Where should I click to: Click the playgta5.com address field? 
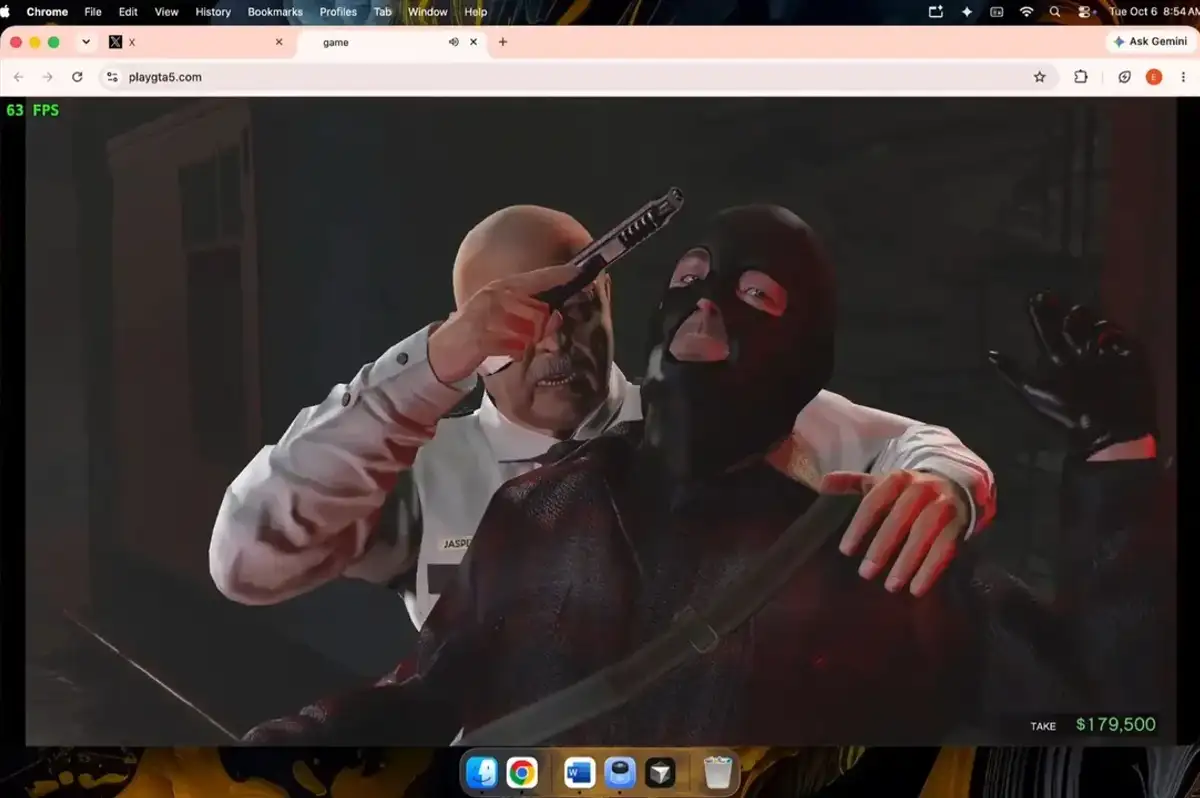[x=578, y=77]
